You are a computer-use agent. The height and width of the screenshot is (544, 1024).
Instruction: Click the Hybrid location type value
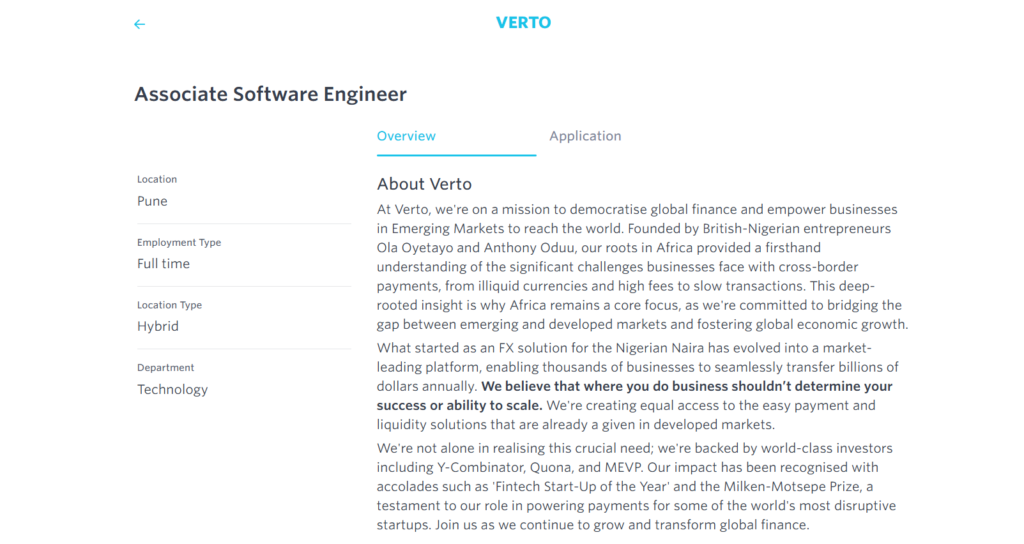(x=158, y=326)
